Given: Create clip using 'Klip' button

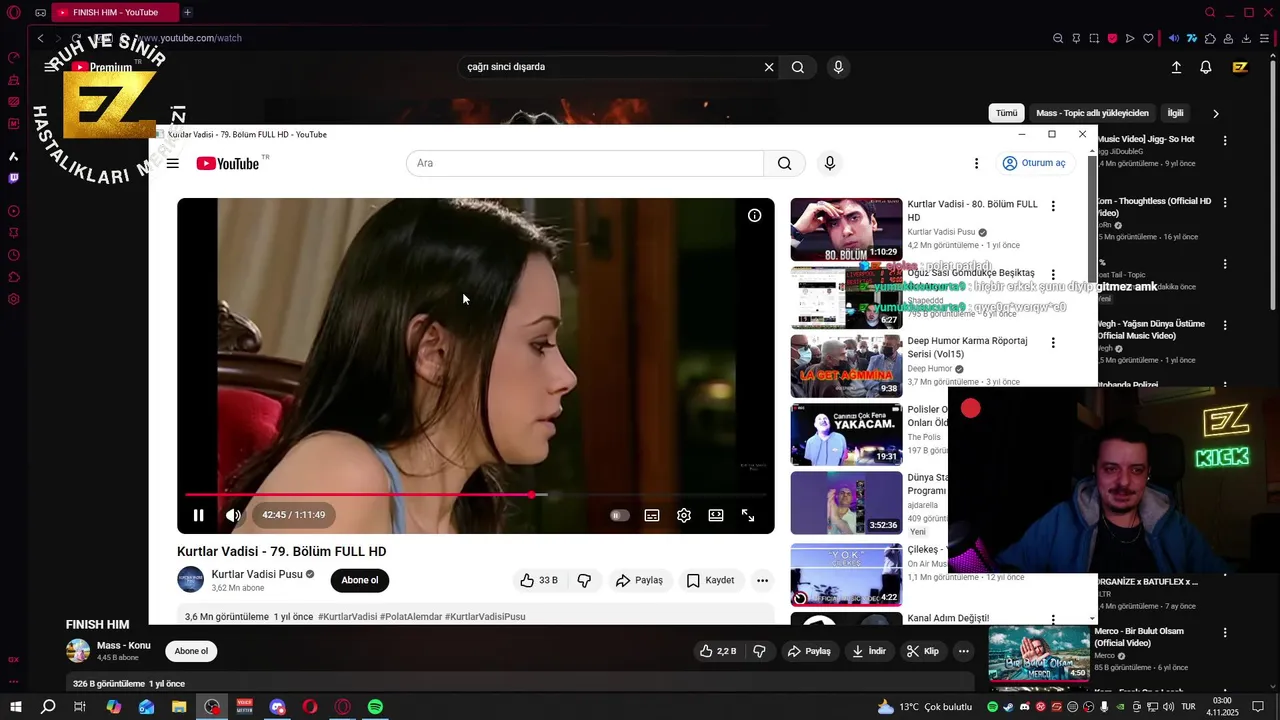Looking at the screenshot, I should pos(923,651).
